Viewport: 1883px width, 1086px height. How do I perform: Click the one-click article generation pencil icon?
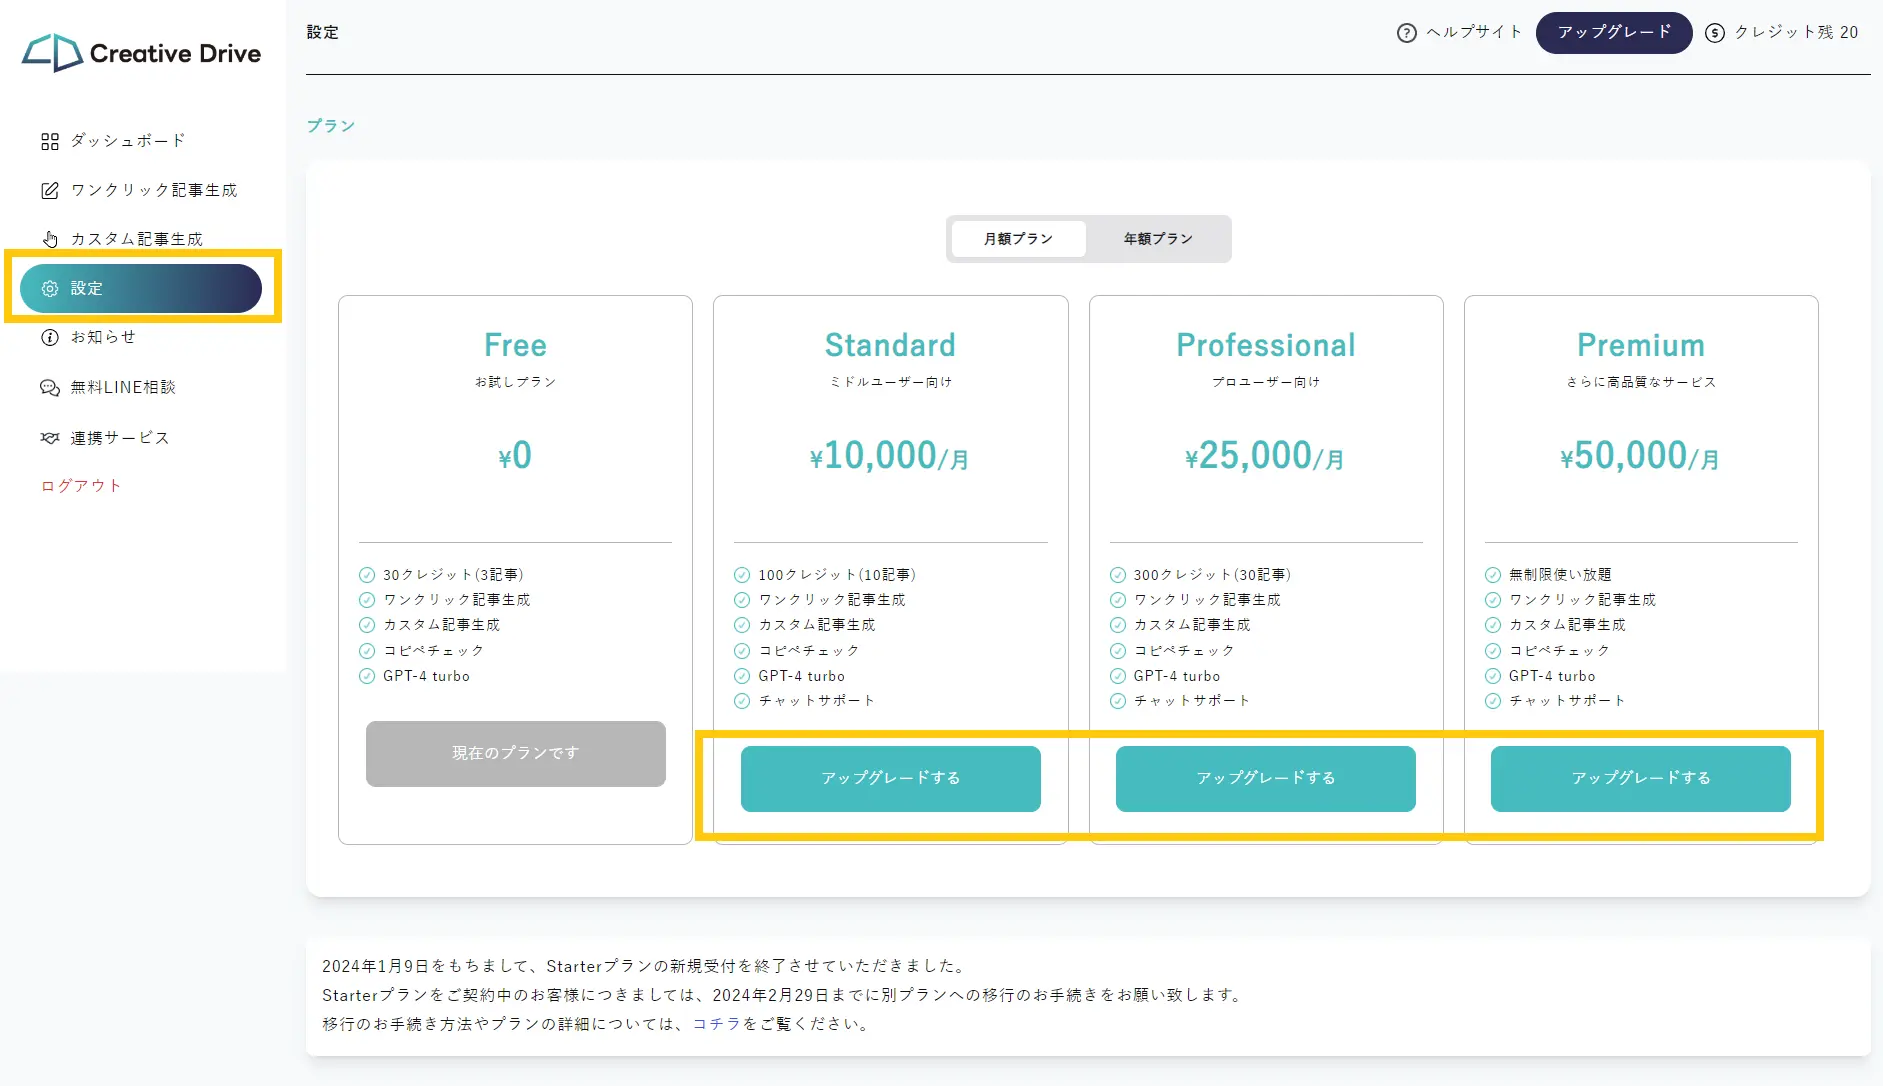click(50, 190)
